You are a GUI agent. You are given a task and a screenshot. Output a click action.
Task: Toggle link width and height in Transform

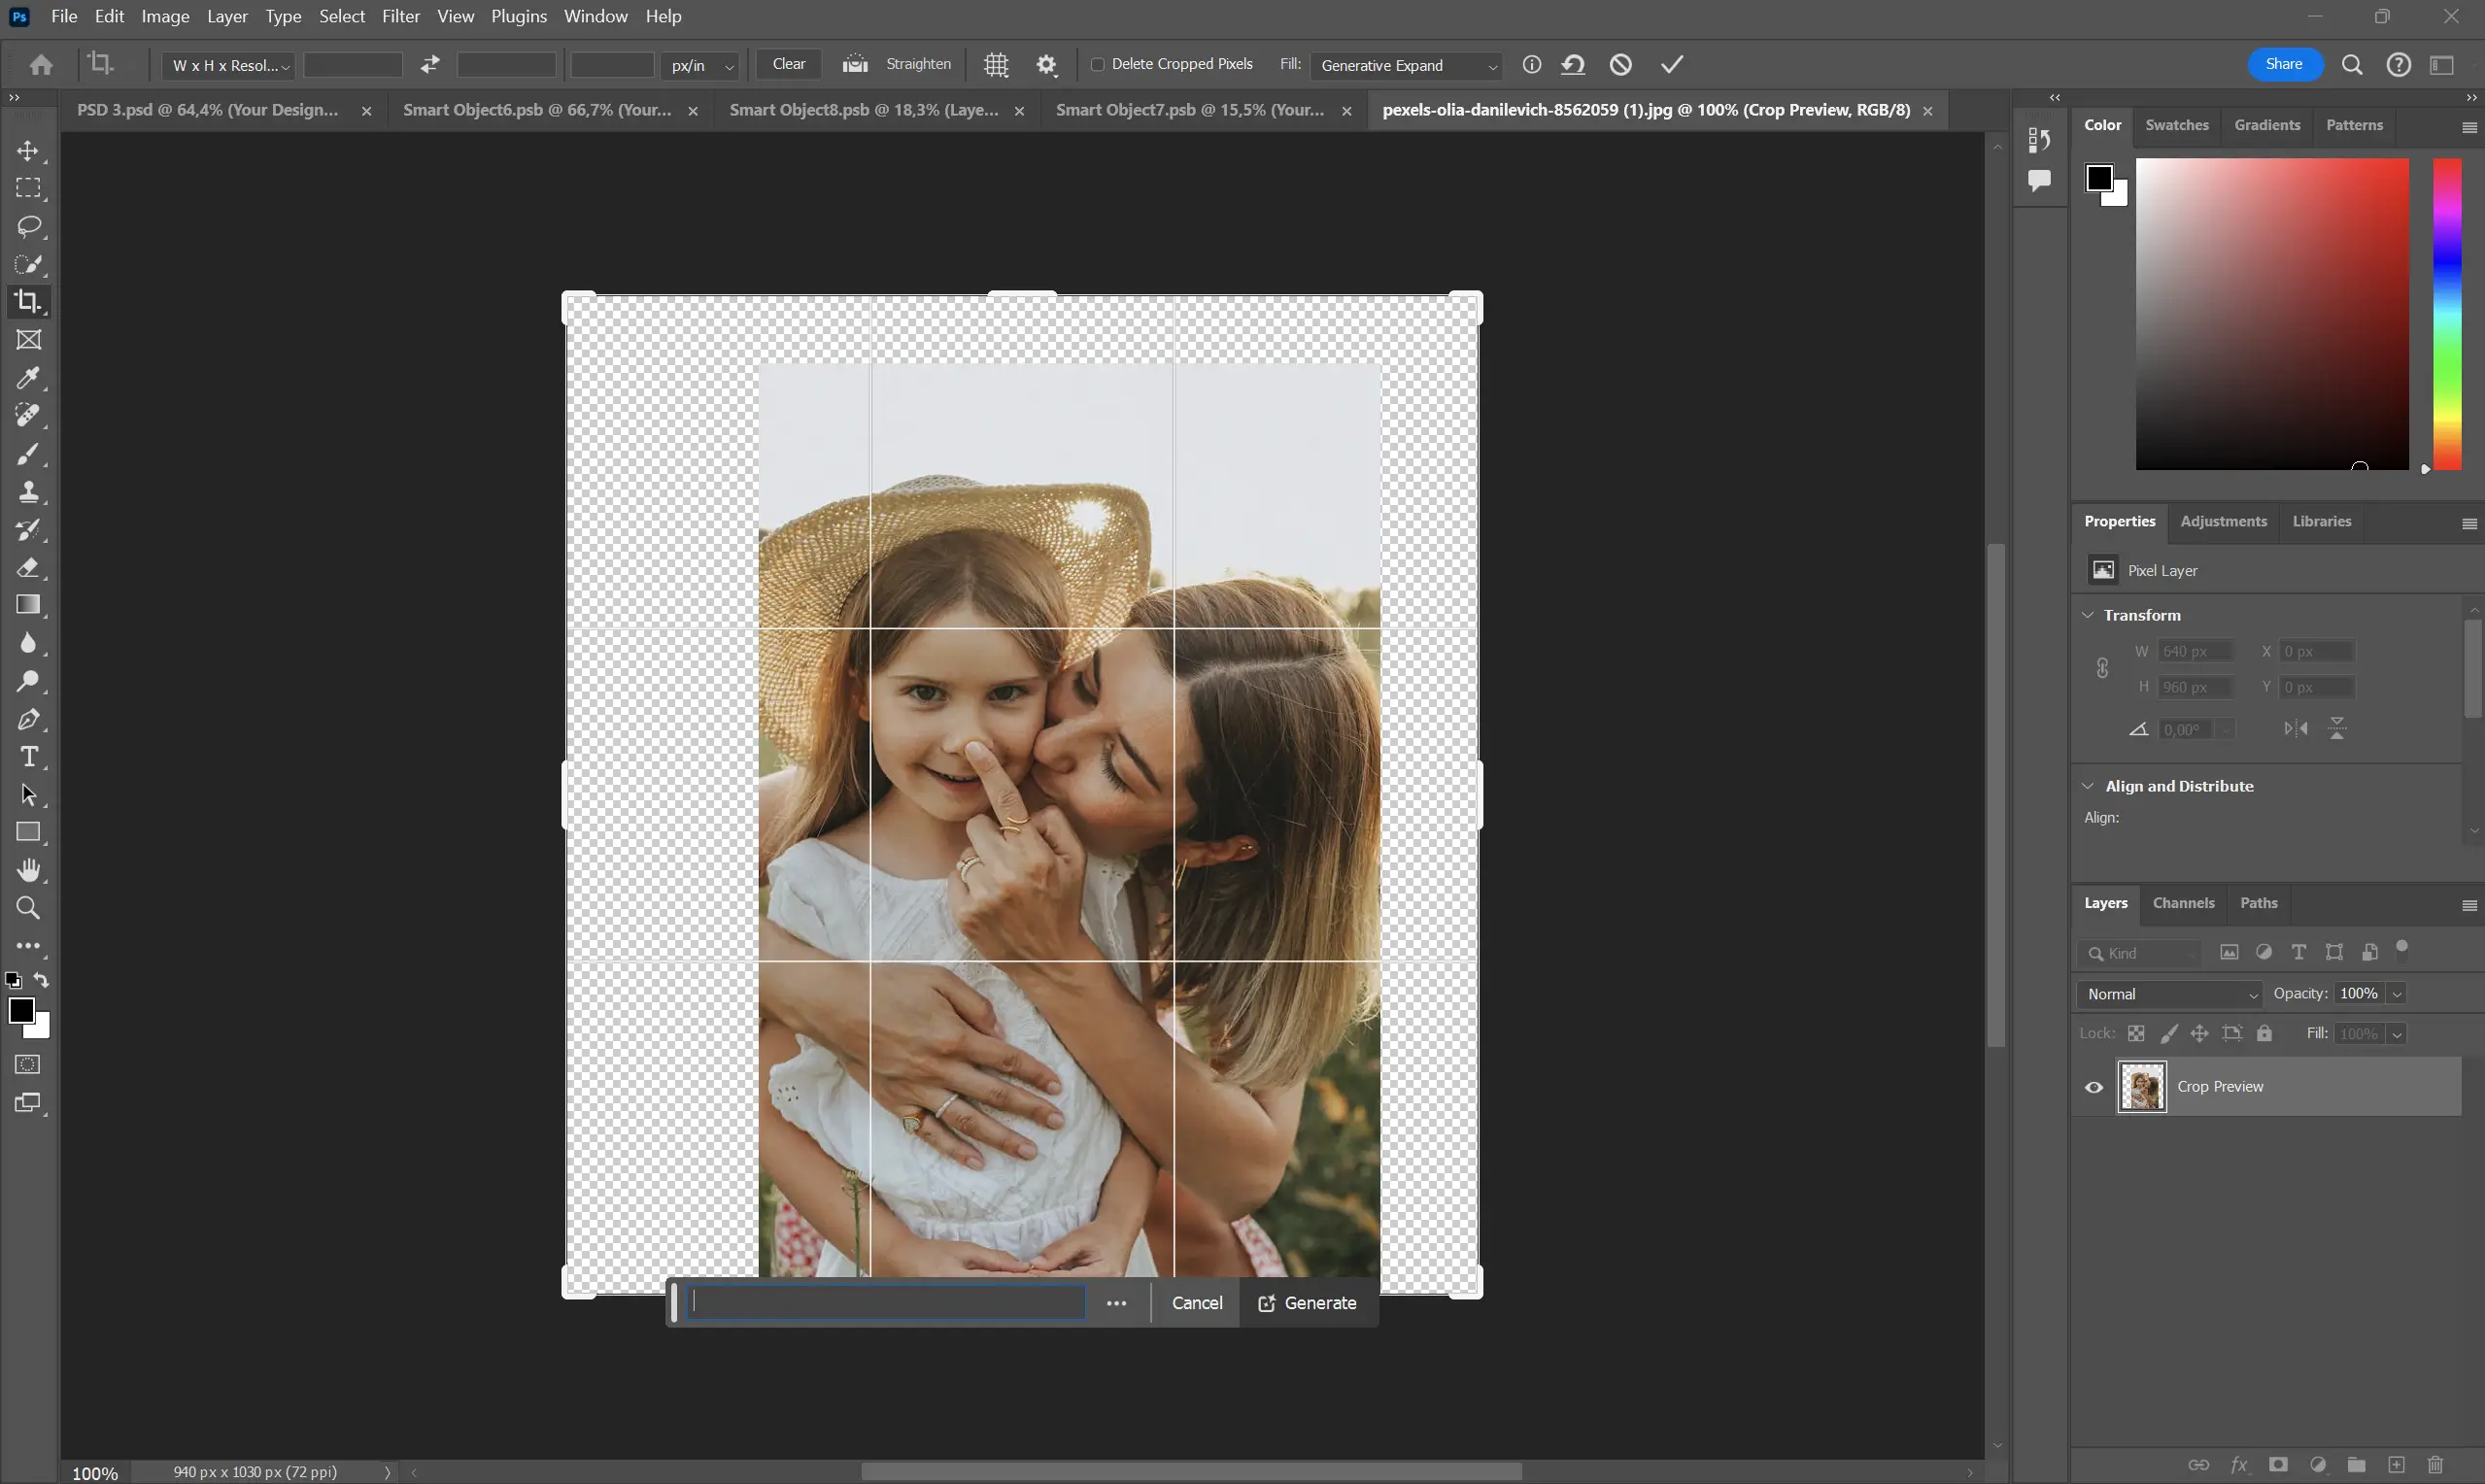[2103, 668]
